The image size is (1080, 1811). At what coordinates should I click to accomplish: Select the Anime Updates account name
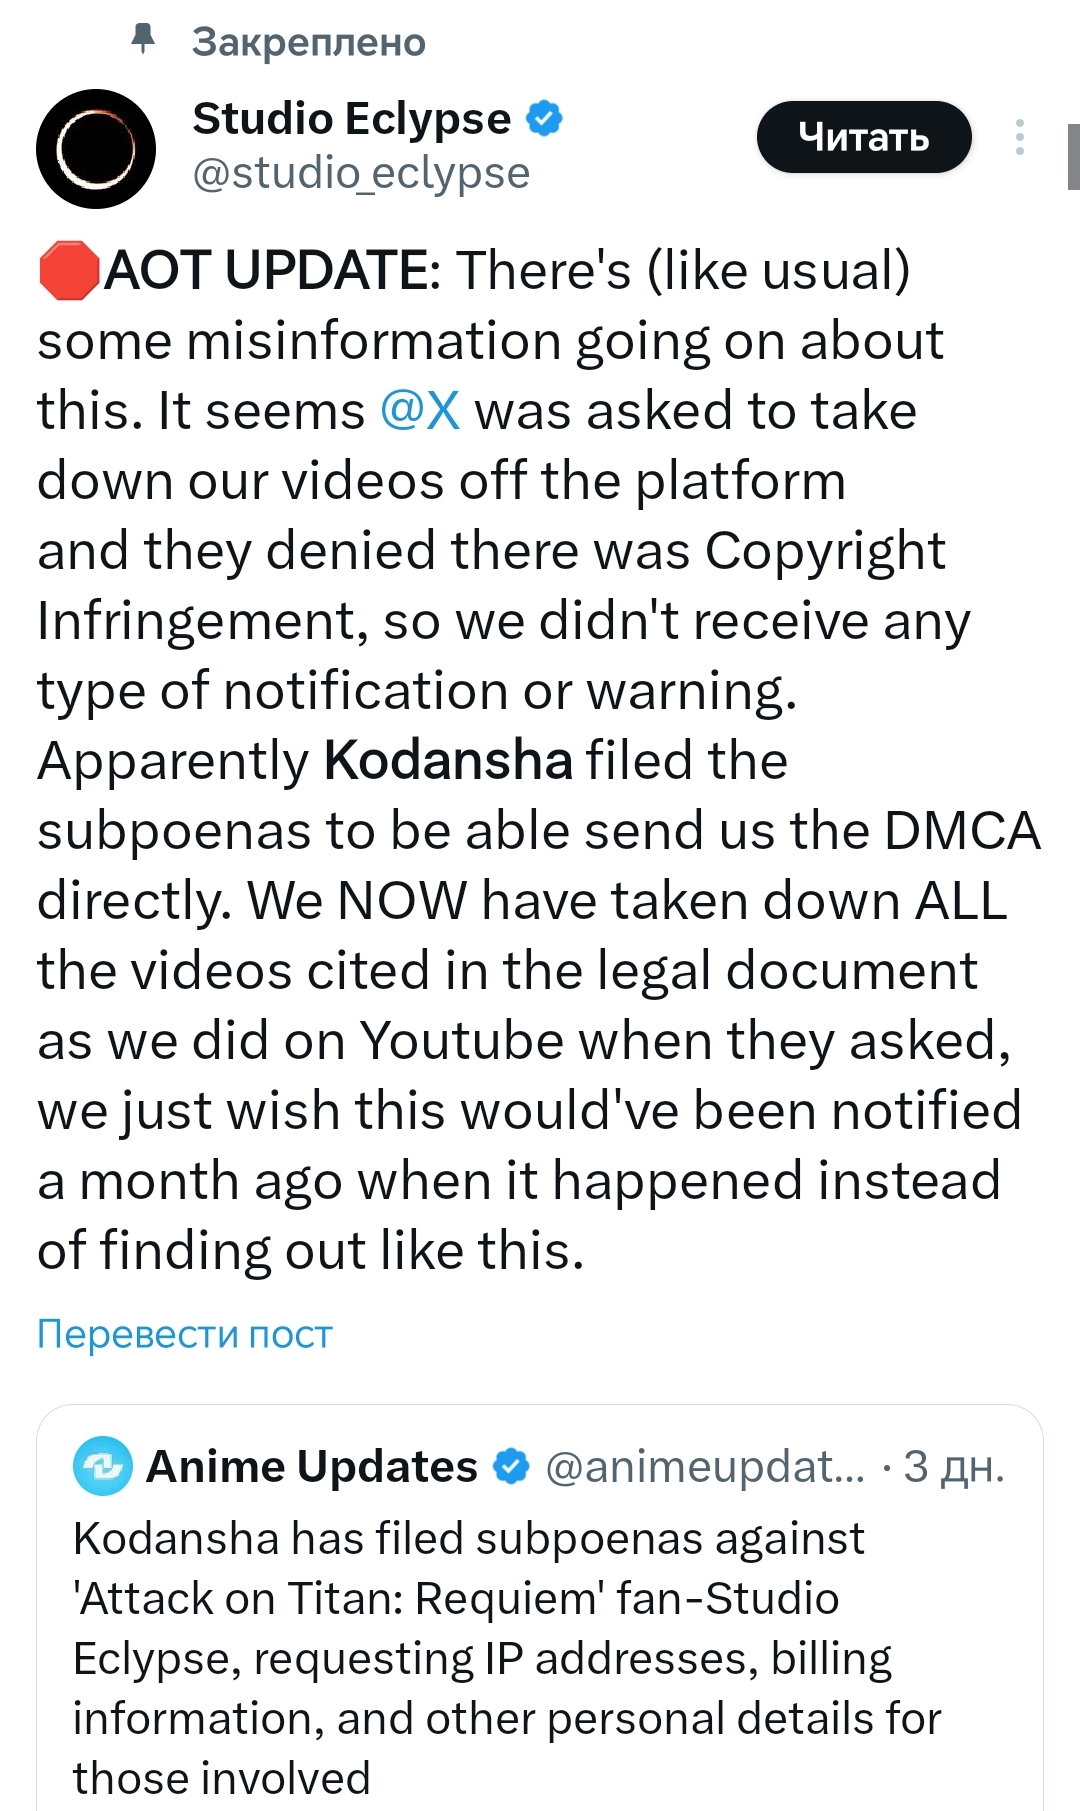pos(312,1466)
